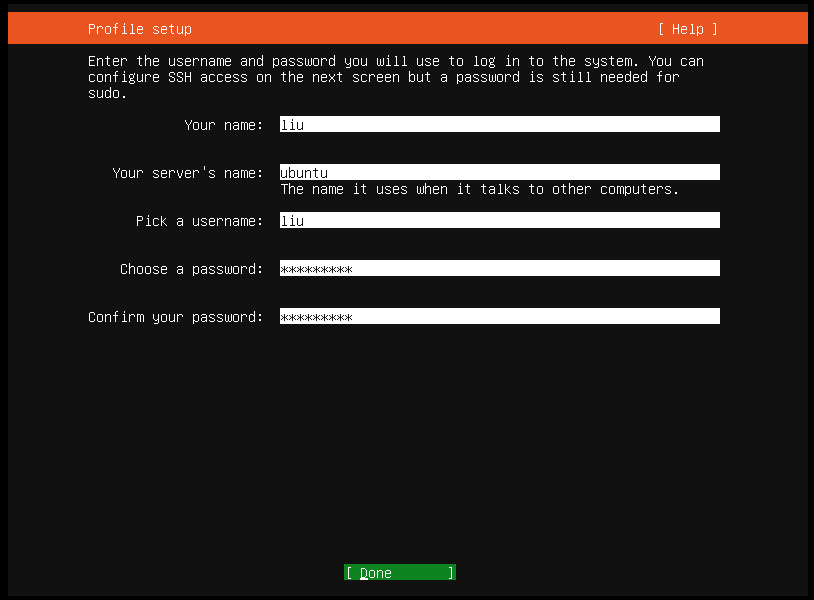Viewport: 814px width, 600px height.
Task: Click the 'Confirm your password:' label
Action: point(176,317)
